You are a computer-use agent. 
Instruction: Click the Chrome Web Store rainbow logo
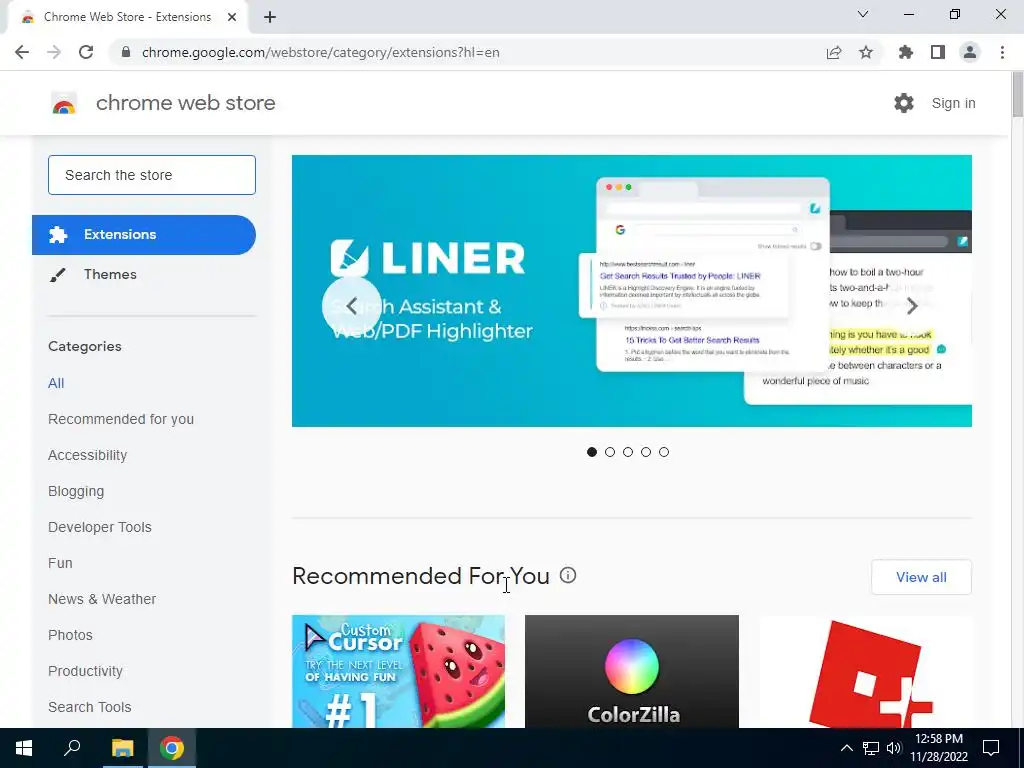(x=64, y=103)
